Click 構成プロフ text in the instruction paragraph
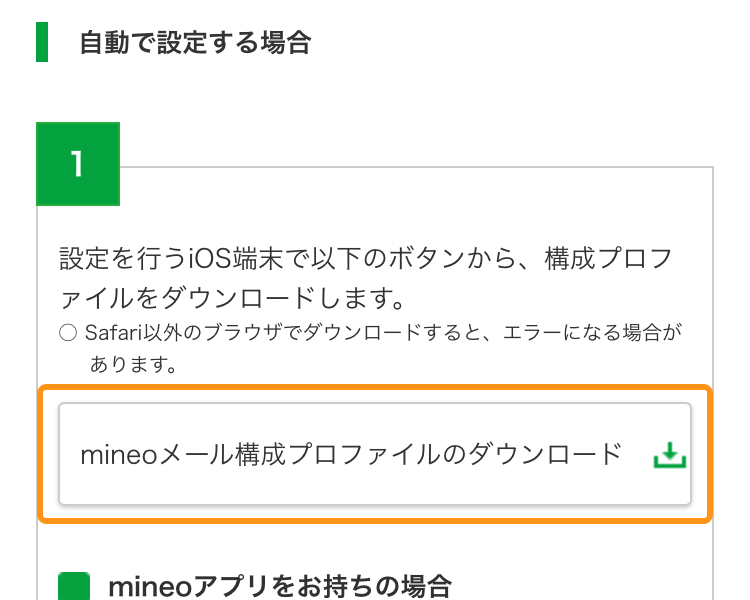Image resolution: width=750 pixels, height=600 pixels. 608,259
